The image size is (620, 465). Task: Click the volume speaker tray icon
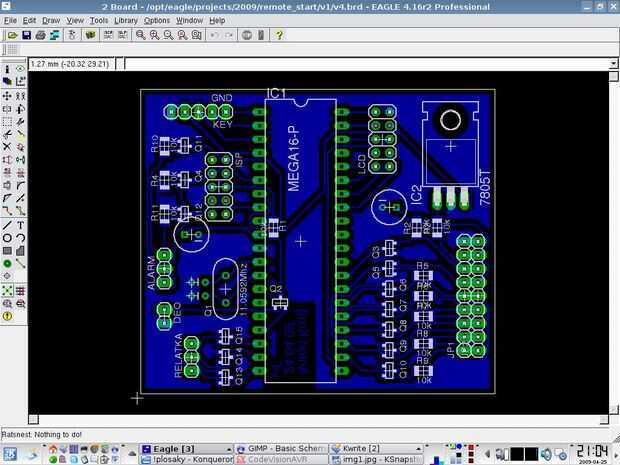tap(546, 455)
